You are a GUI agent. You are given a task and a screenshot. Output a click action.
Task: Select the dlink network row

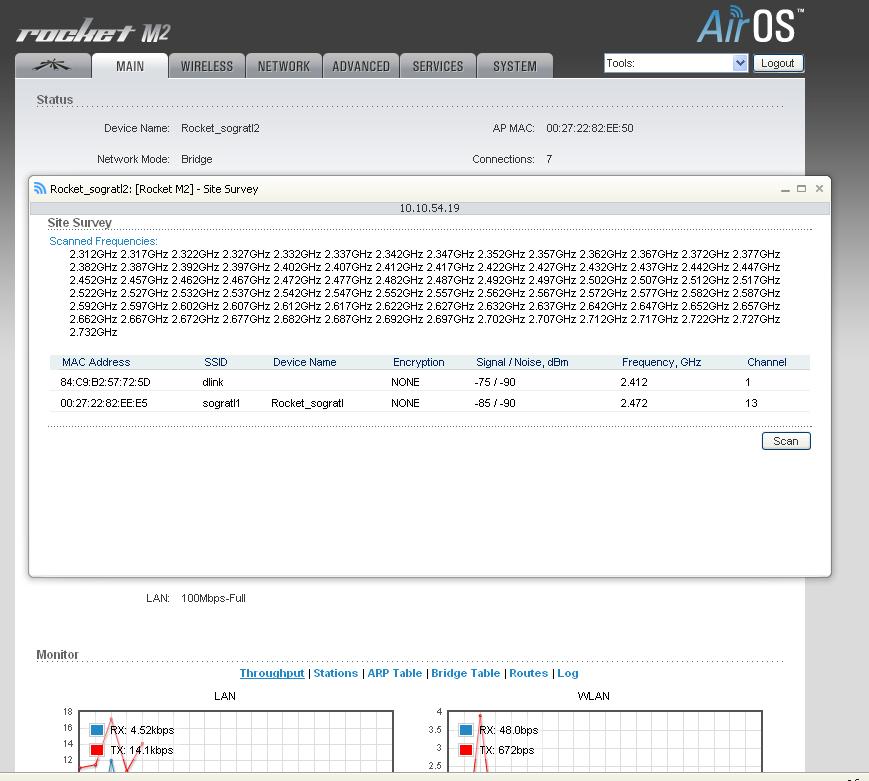pyautogui.click(x=428, y=382)
